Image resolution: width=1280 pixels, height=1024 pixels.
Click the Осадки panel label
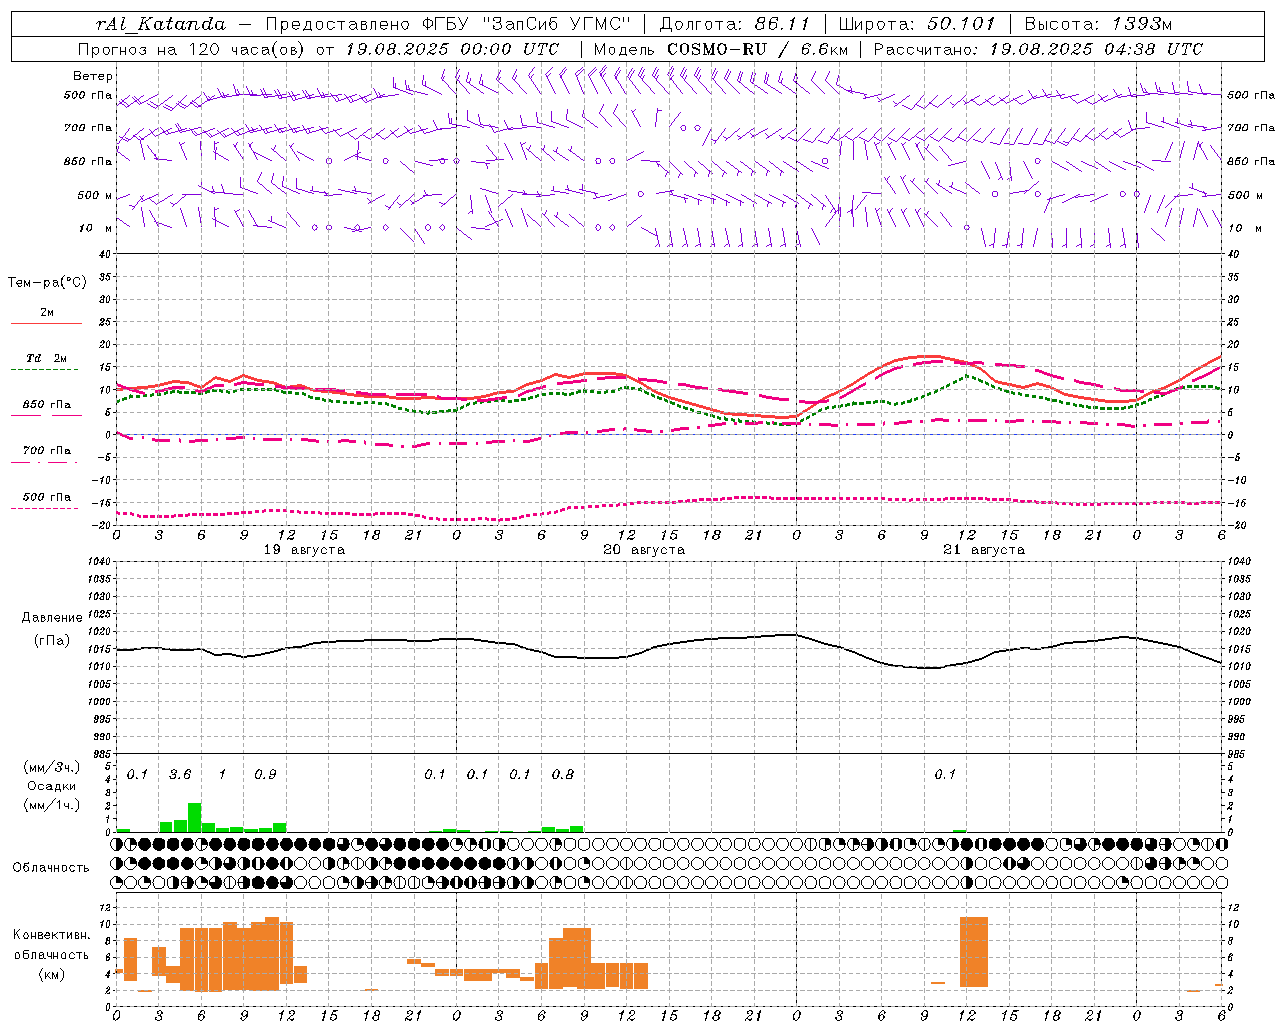[x=52, y=786]
